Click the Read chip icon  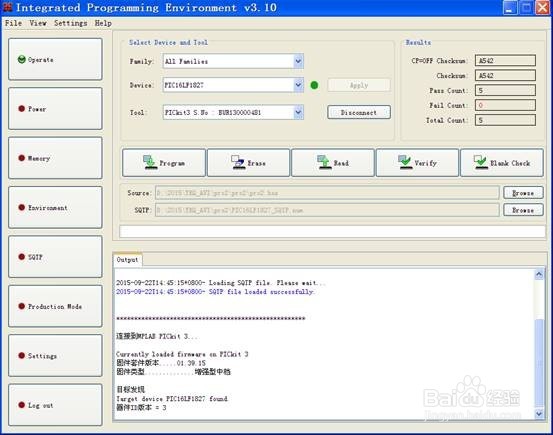coord(324,162)
